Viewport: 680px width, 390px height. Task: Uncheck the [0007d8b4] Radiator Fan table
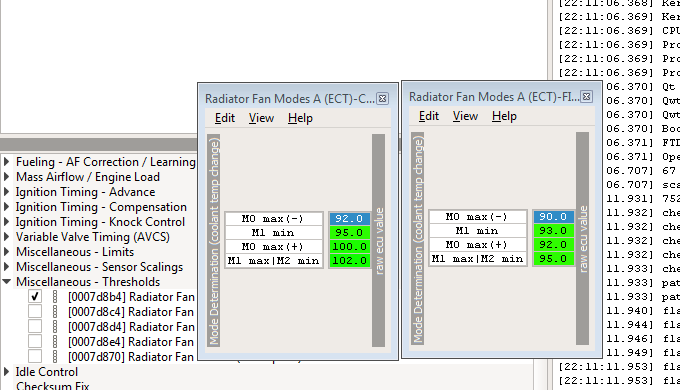35,297
